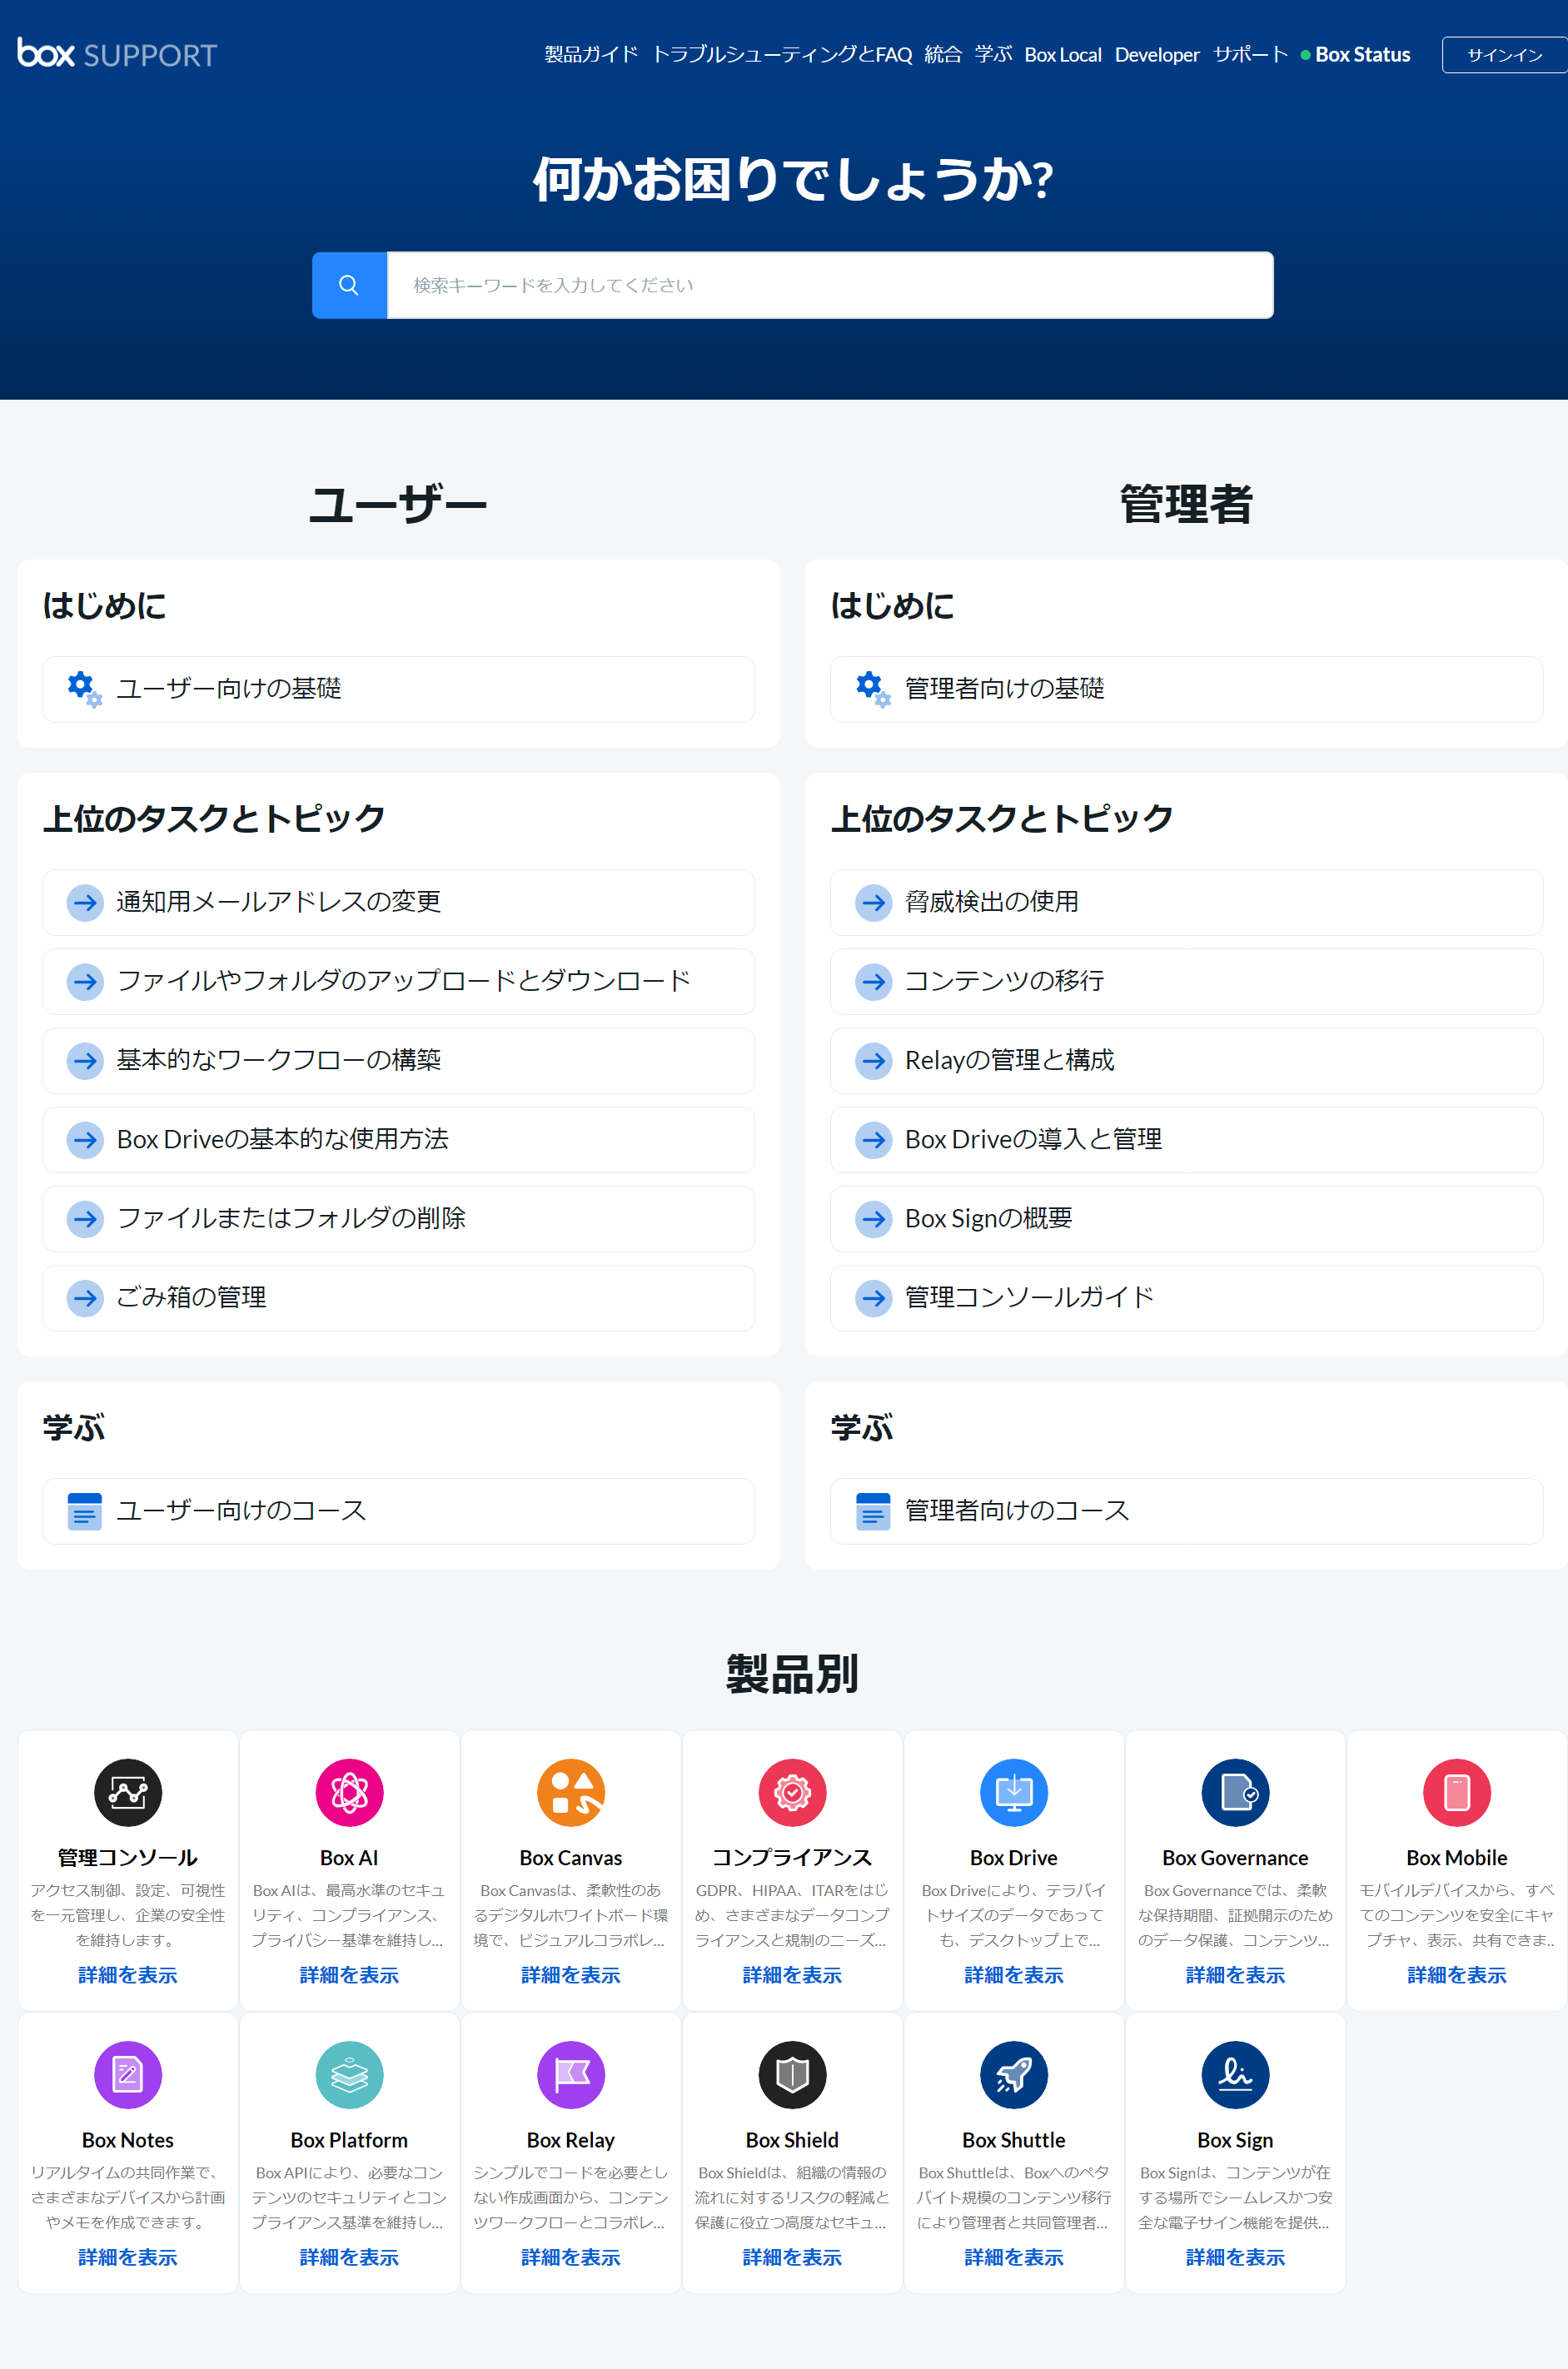Click arrow icon beside ごみ箱の管理

85,1298
